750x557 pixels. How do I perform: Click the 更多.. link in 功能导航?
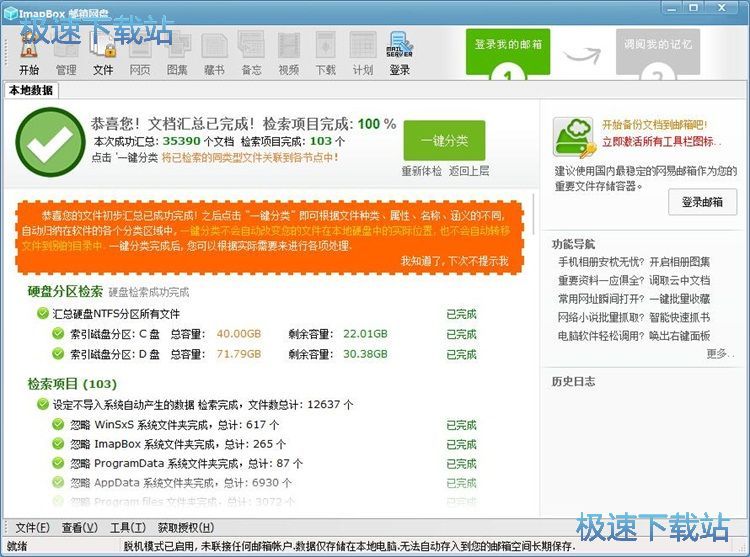coord(720,354)
